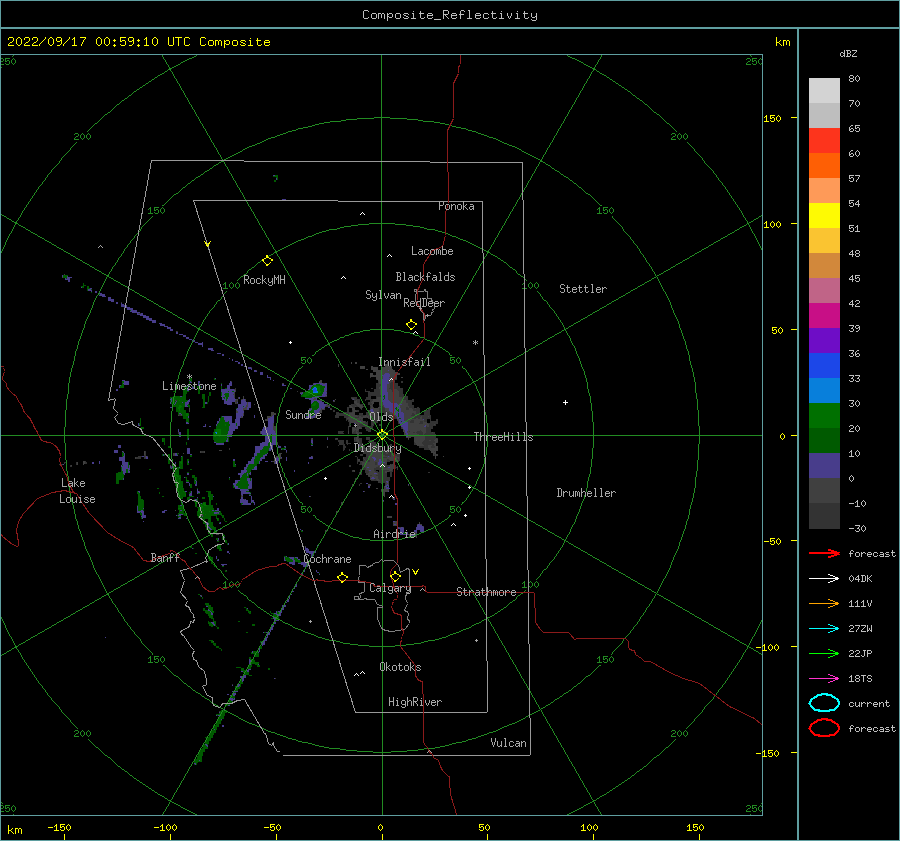Click the Drumheller city label

click(586, 493)
